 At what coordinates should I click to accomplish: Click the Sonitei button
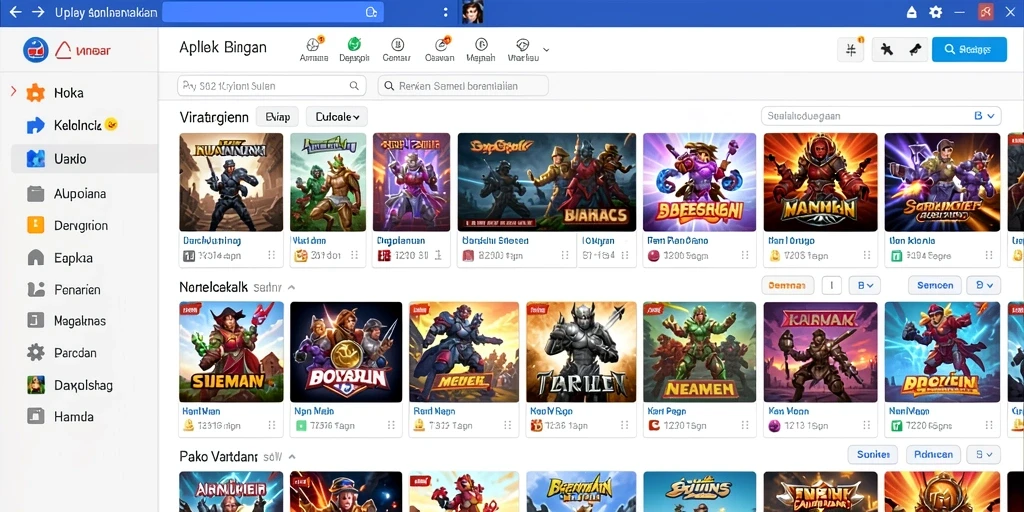pos(872,455)
